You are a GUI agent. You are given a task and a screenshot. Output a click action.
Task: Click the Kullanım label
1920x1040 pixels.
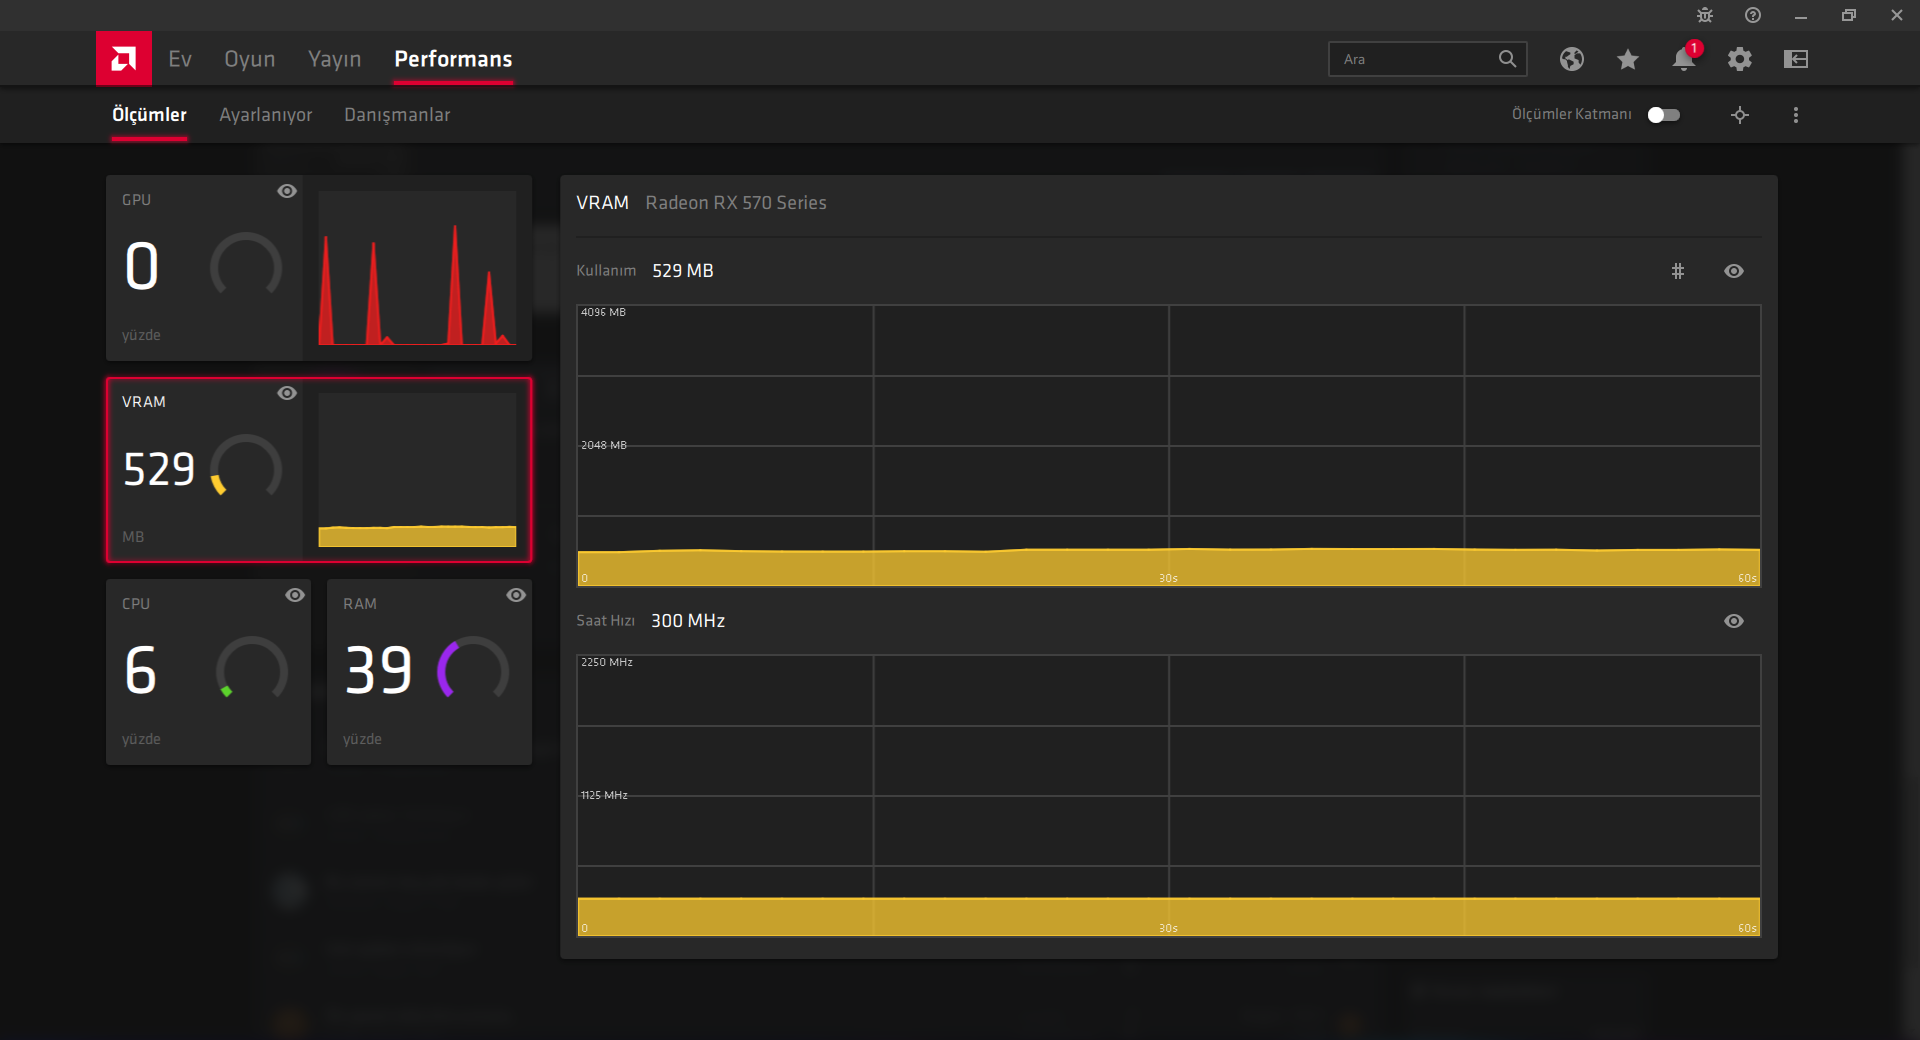(606, 271)
